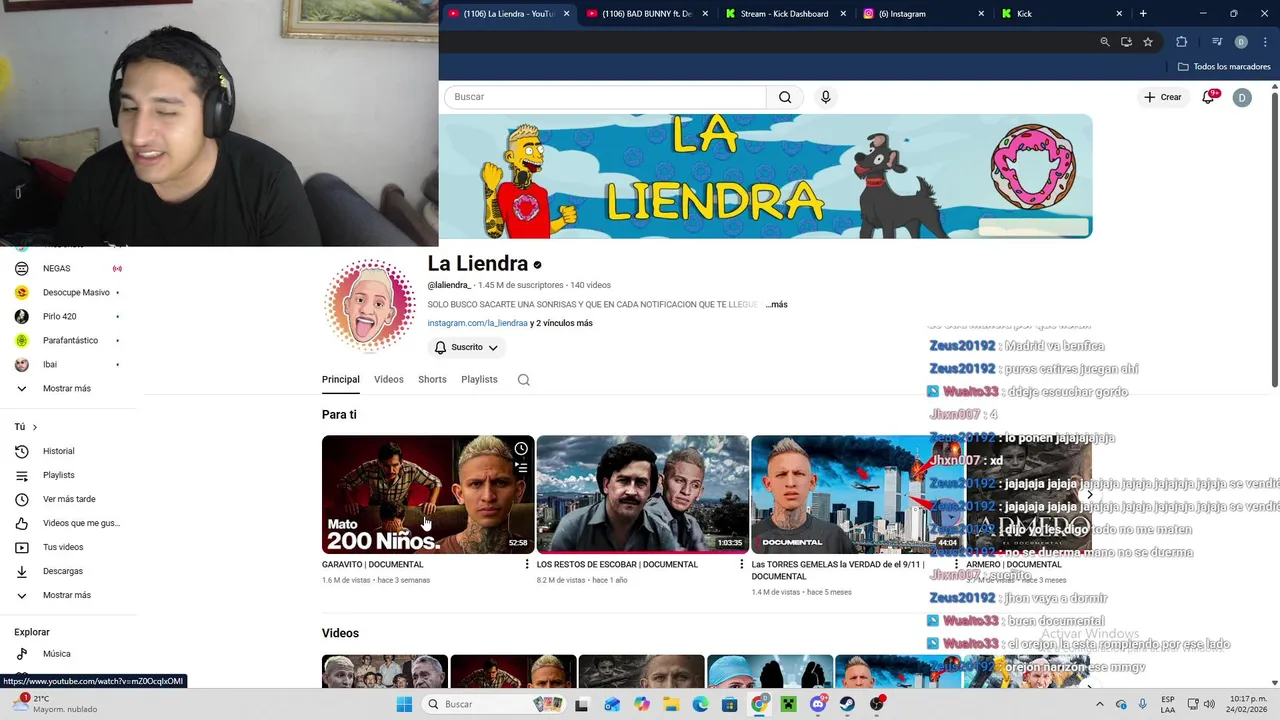Viewport: 1280px width, 720px height.
Task: Open the Suscrito subscription dropdown
Action: (x=466, y=347)
